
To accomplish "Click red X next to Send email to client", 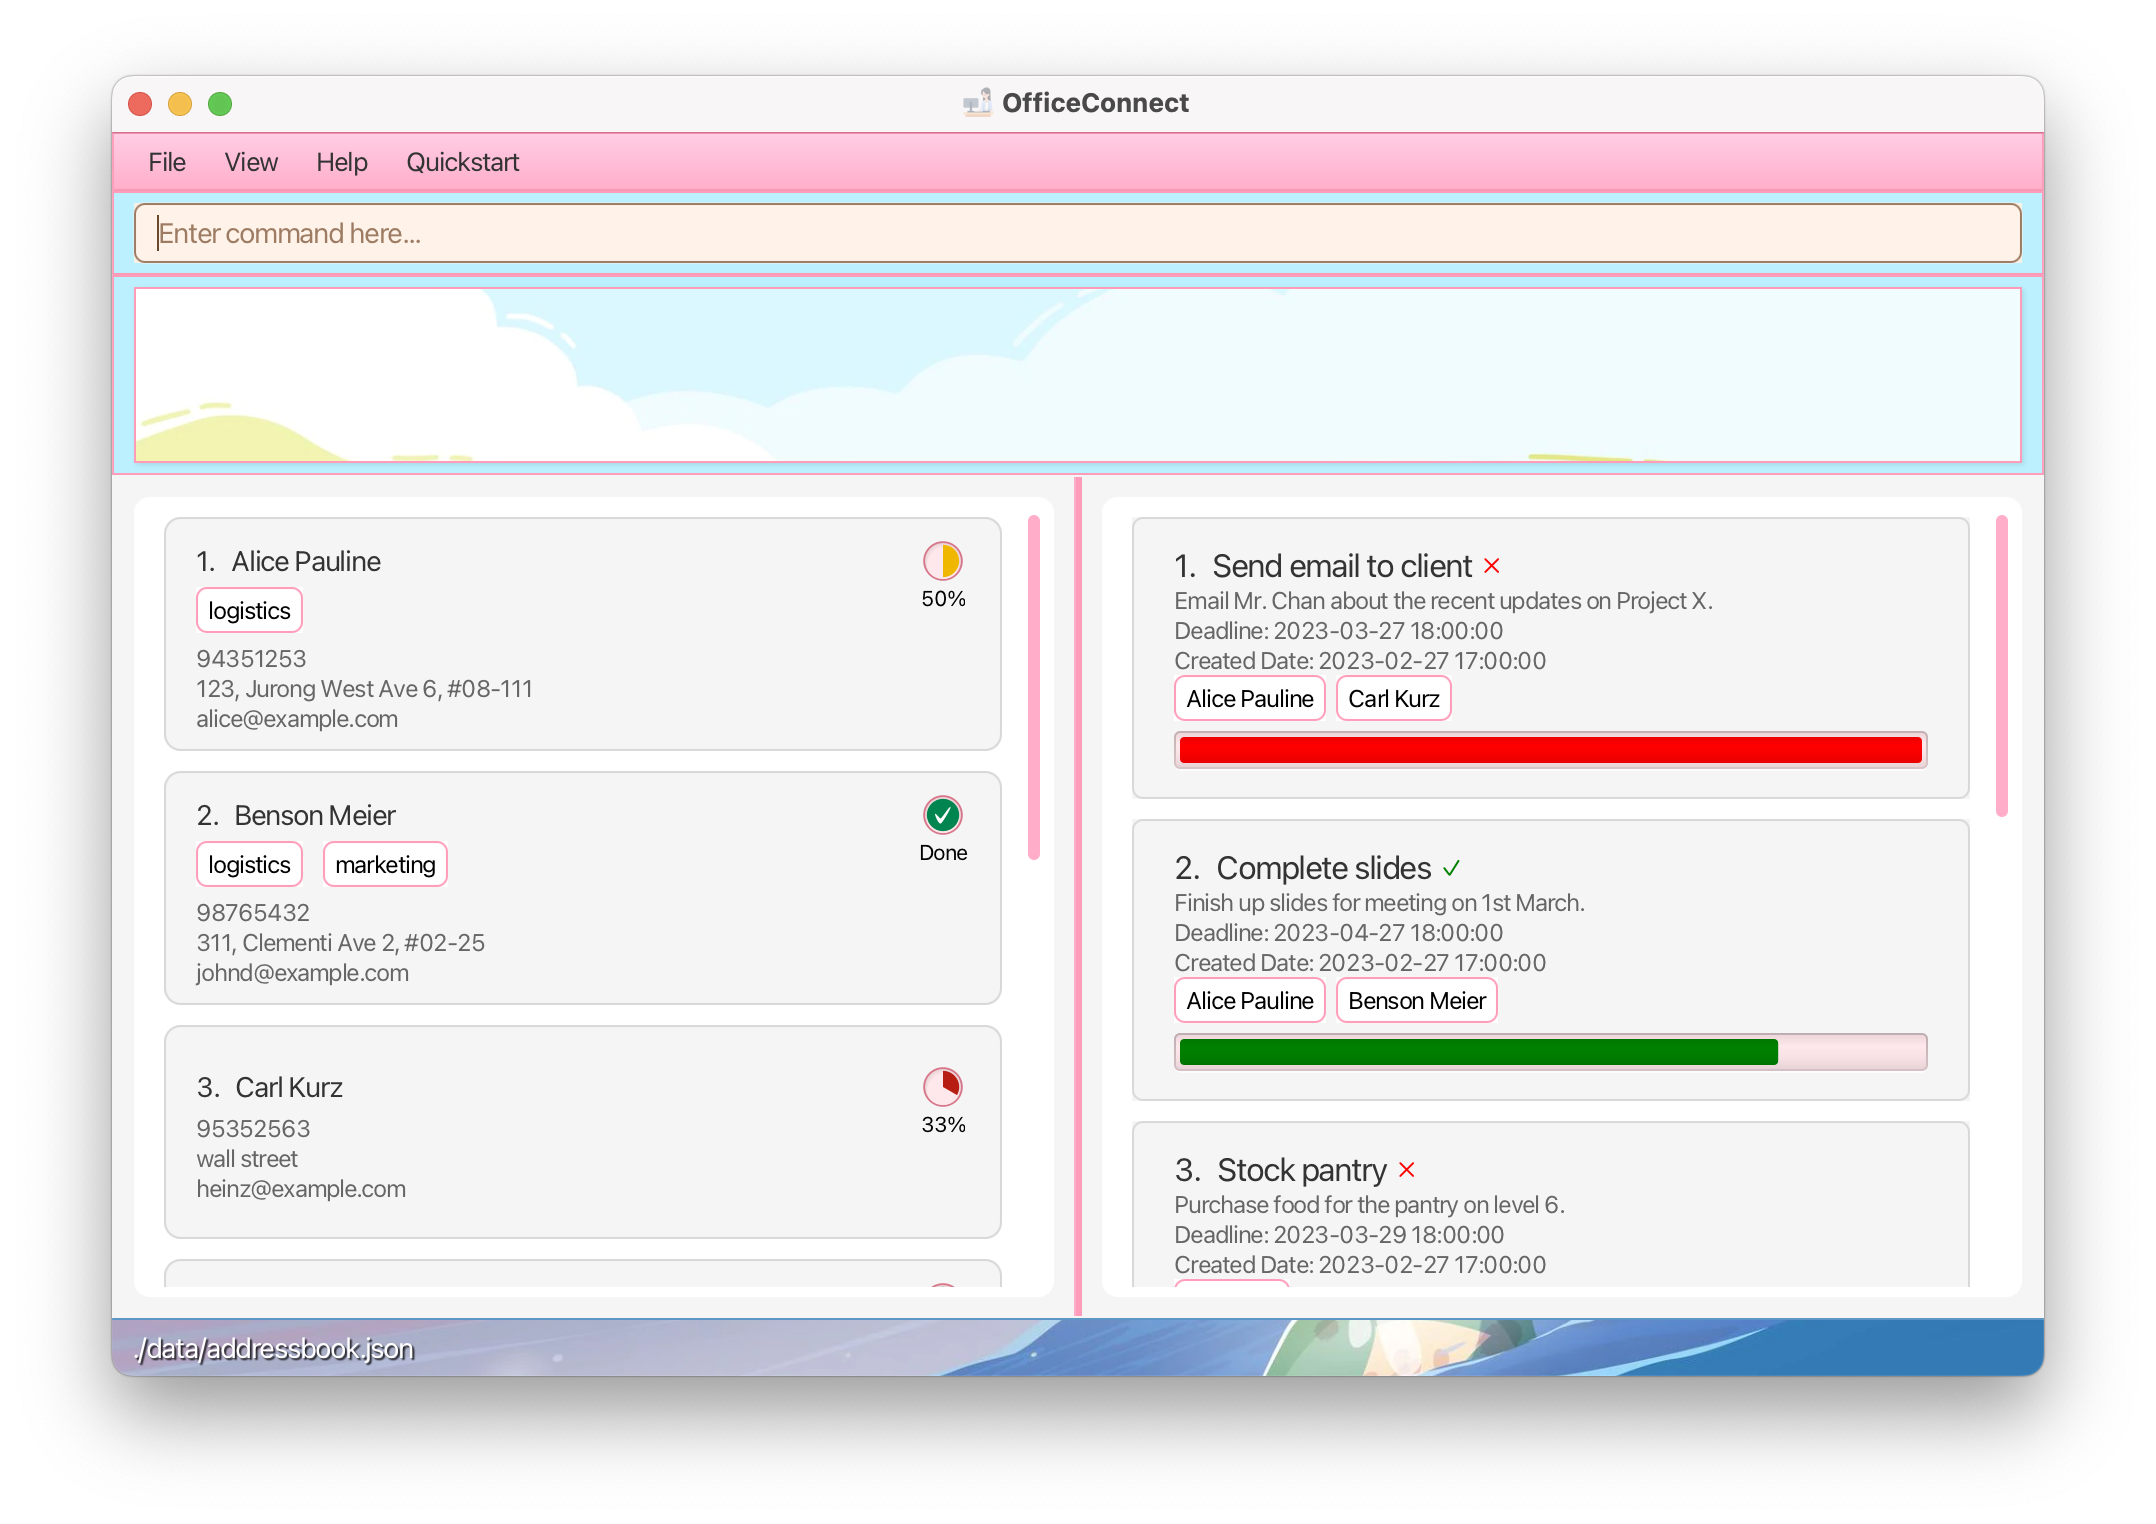I will 1492,566.
